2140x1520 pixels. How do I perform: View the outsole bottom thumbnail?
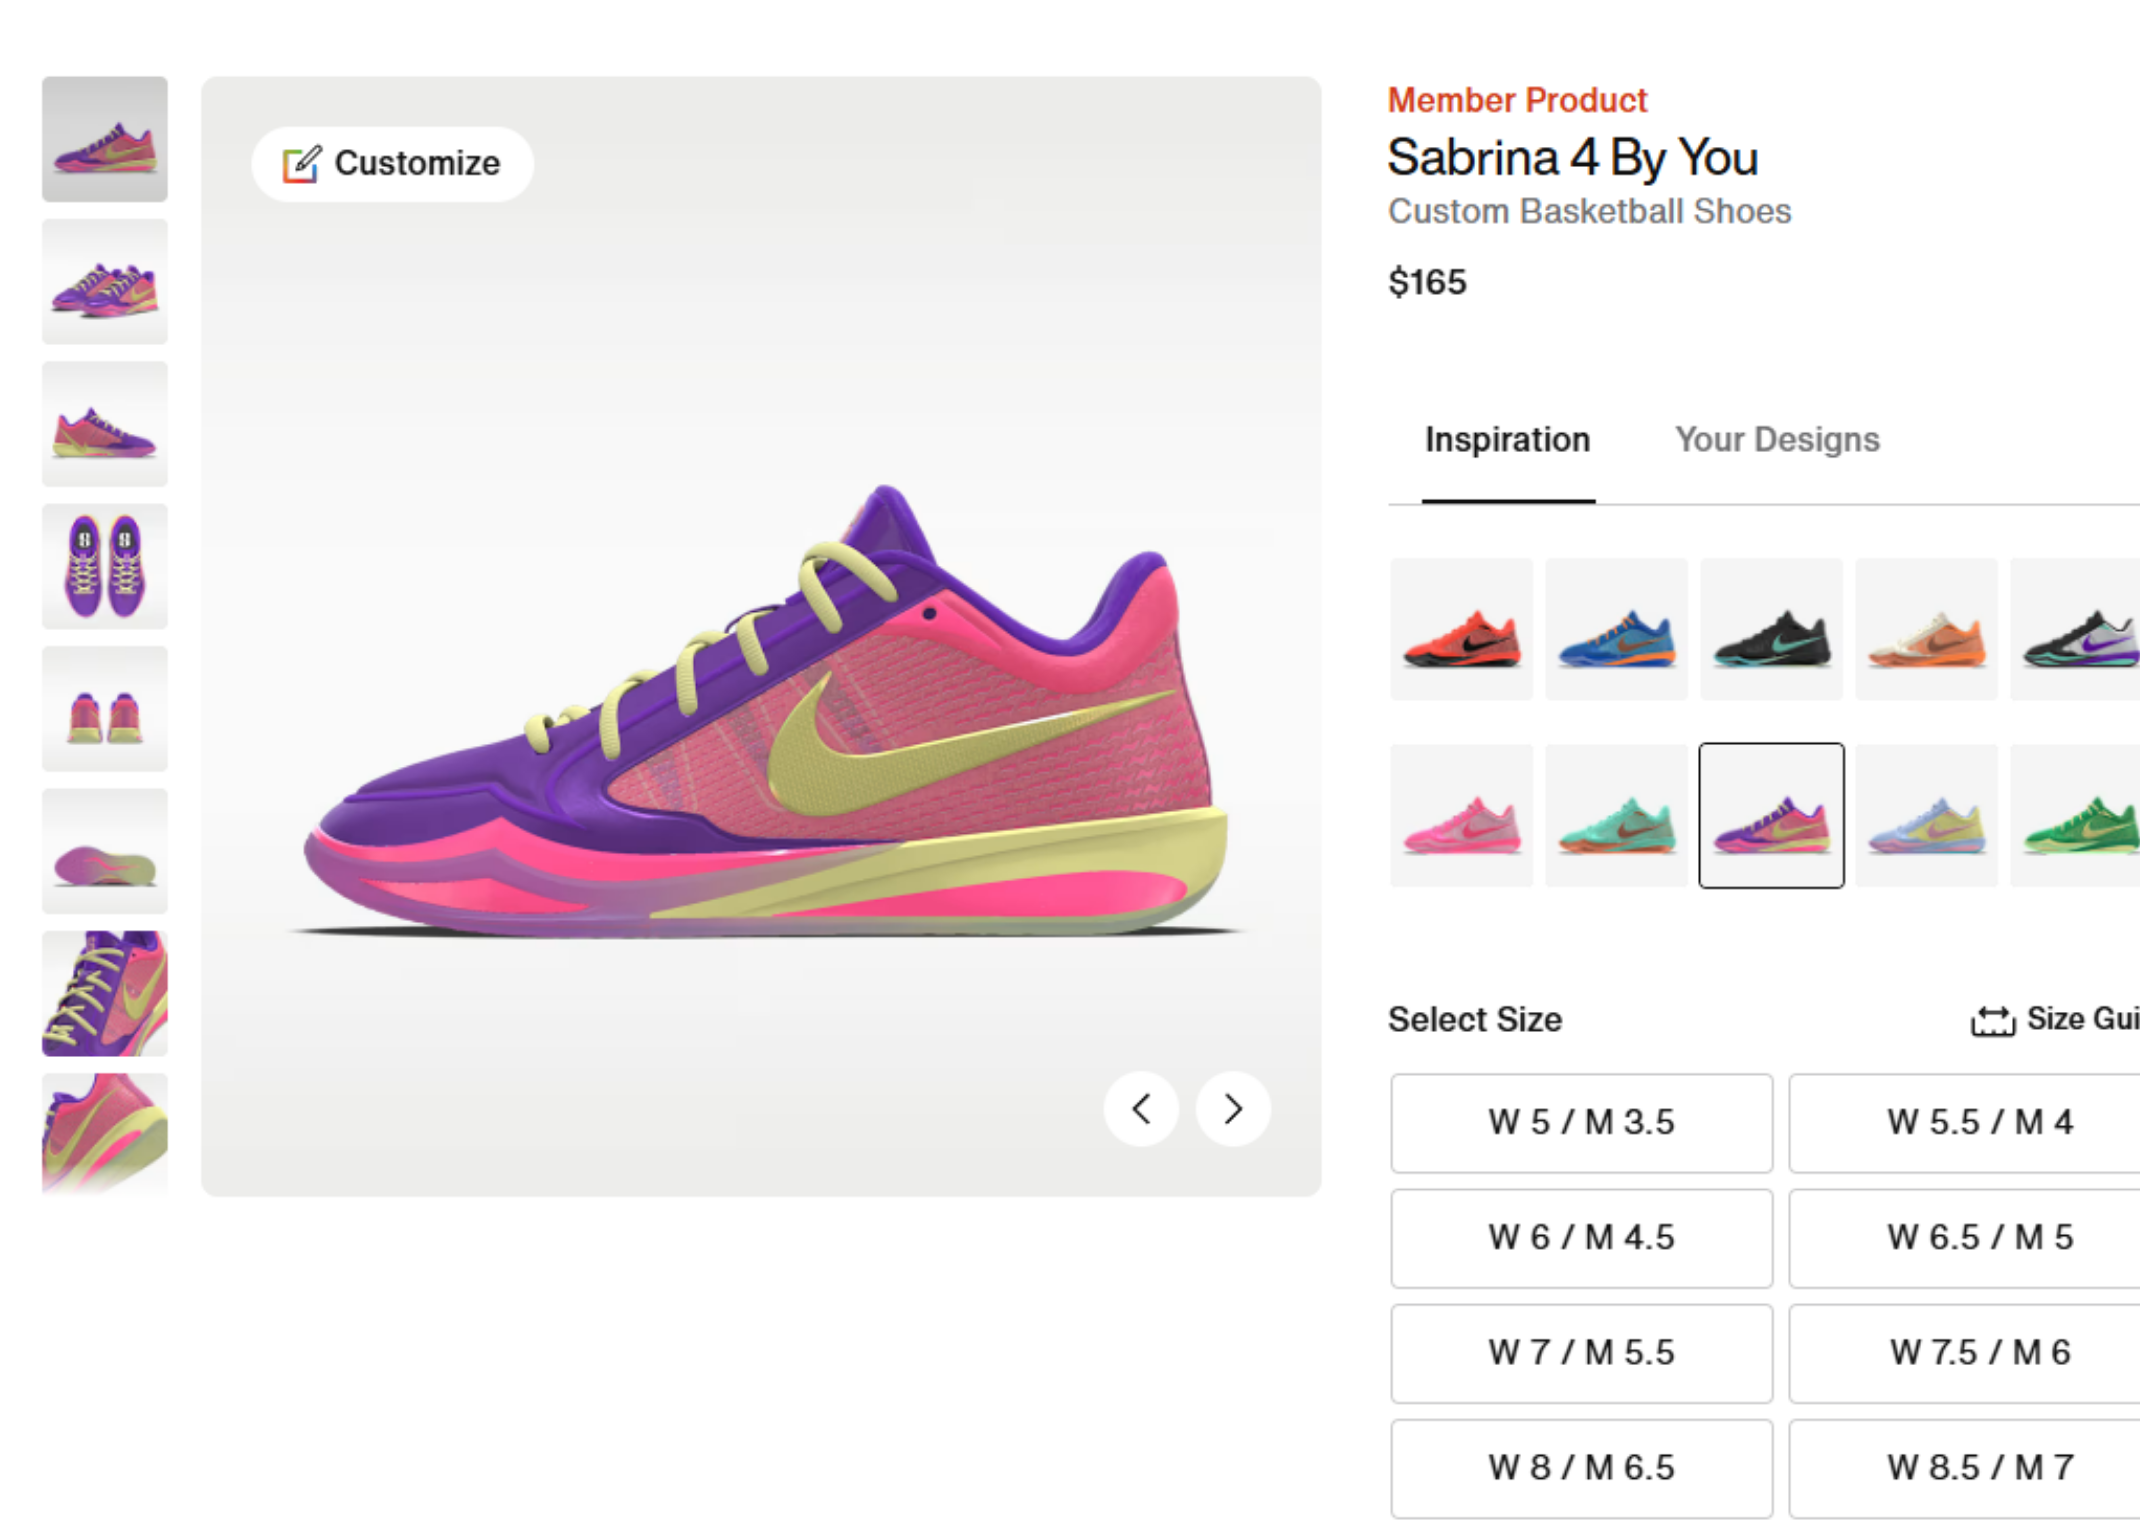pyautogui.click(x=105, y=852)
